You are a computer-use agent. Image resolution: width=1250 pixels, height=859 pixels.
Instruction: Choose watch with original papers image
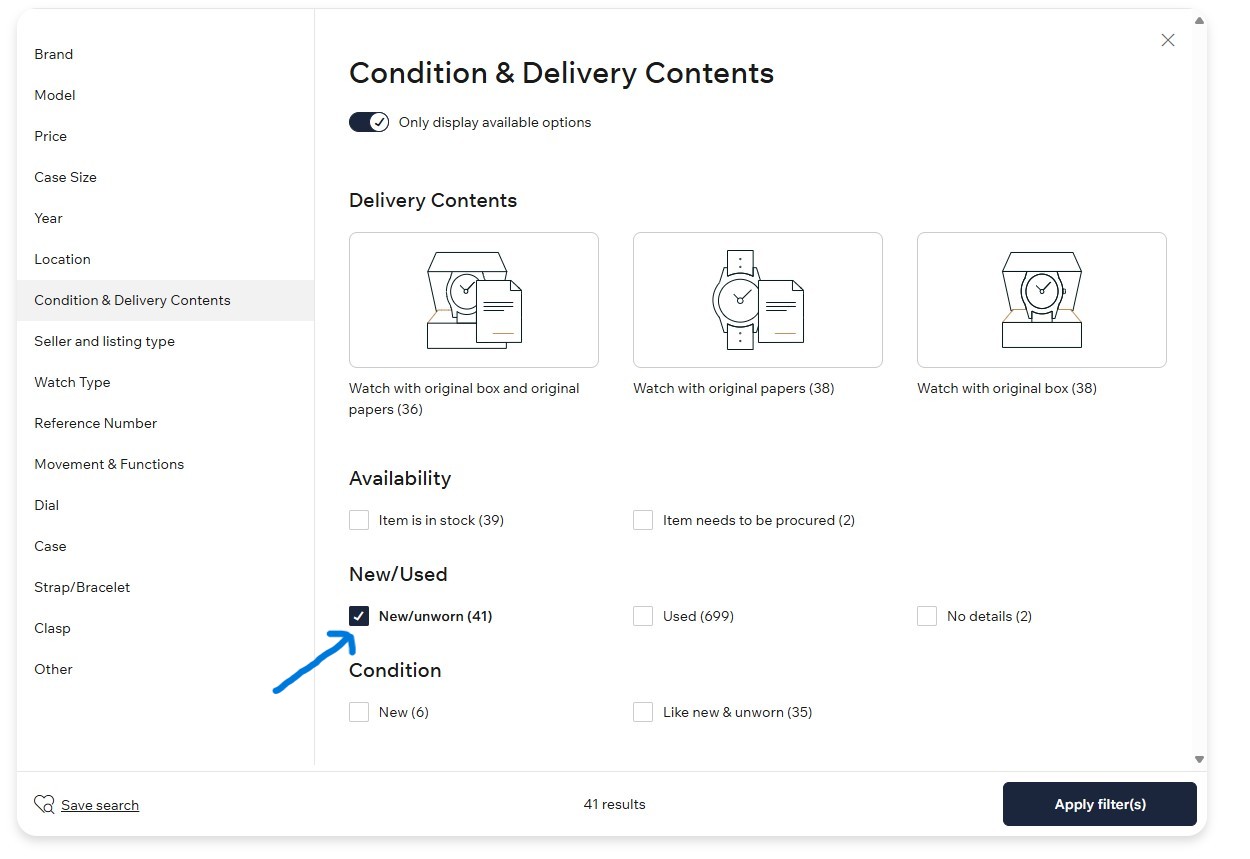click(x=757, y=300)
